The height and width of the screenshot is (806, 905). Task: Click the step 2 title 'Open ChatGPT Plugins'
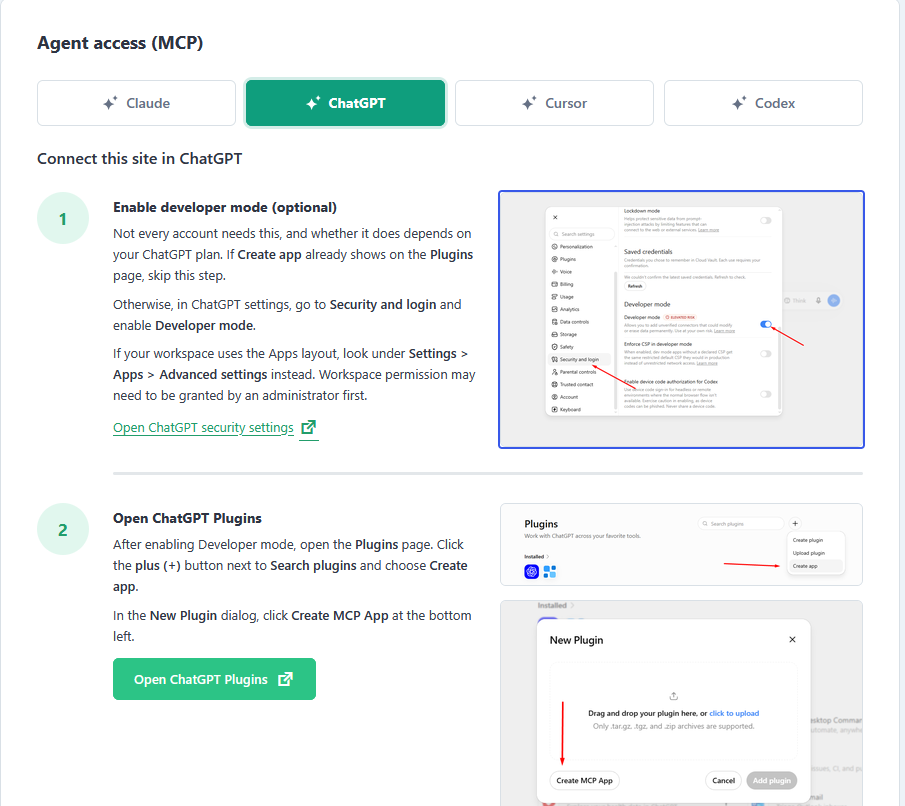[x=187, y=518]
